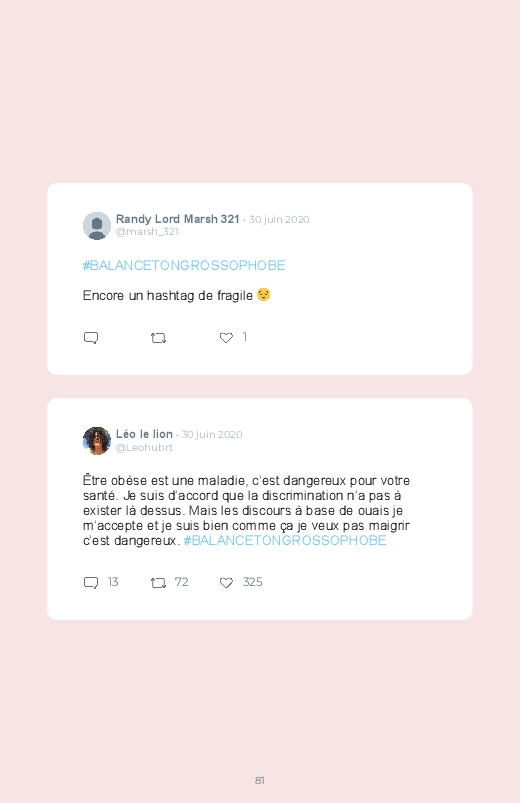Click reply icon on Randy Lord Marsh tweet
Screen dimensions: 520x803
click(x=91, y=338)
